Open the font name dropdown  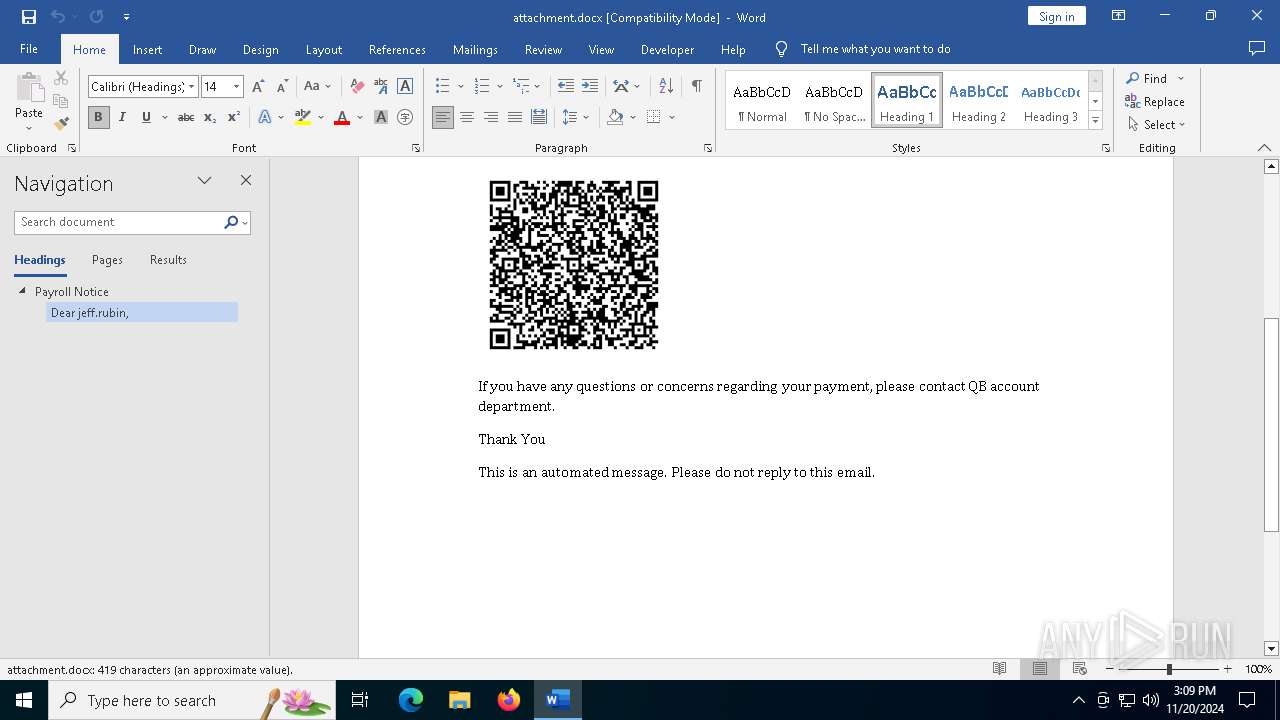191,87
